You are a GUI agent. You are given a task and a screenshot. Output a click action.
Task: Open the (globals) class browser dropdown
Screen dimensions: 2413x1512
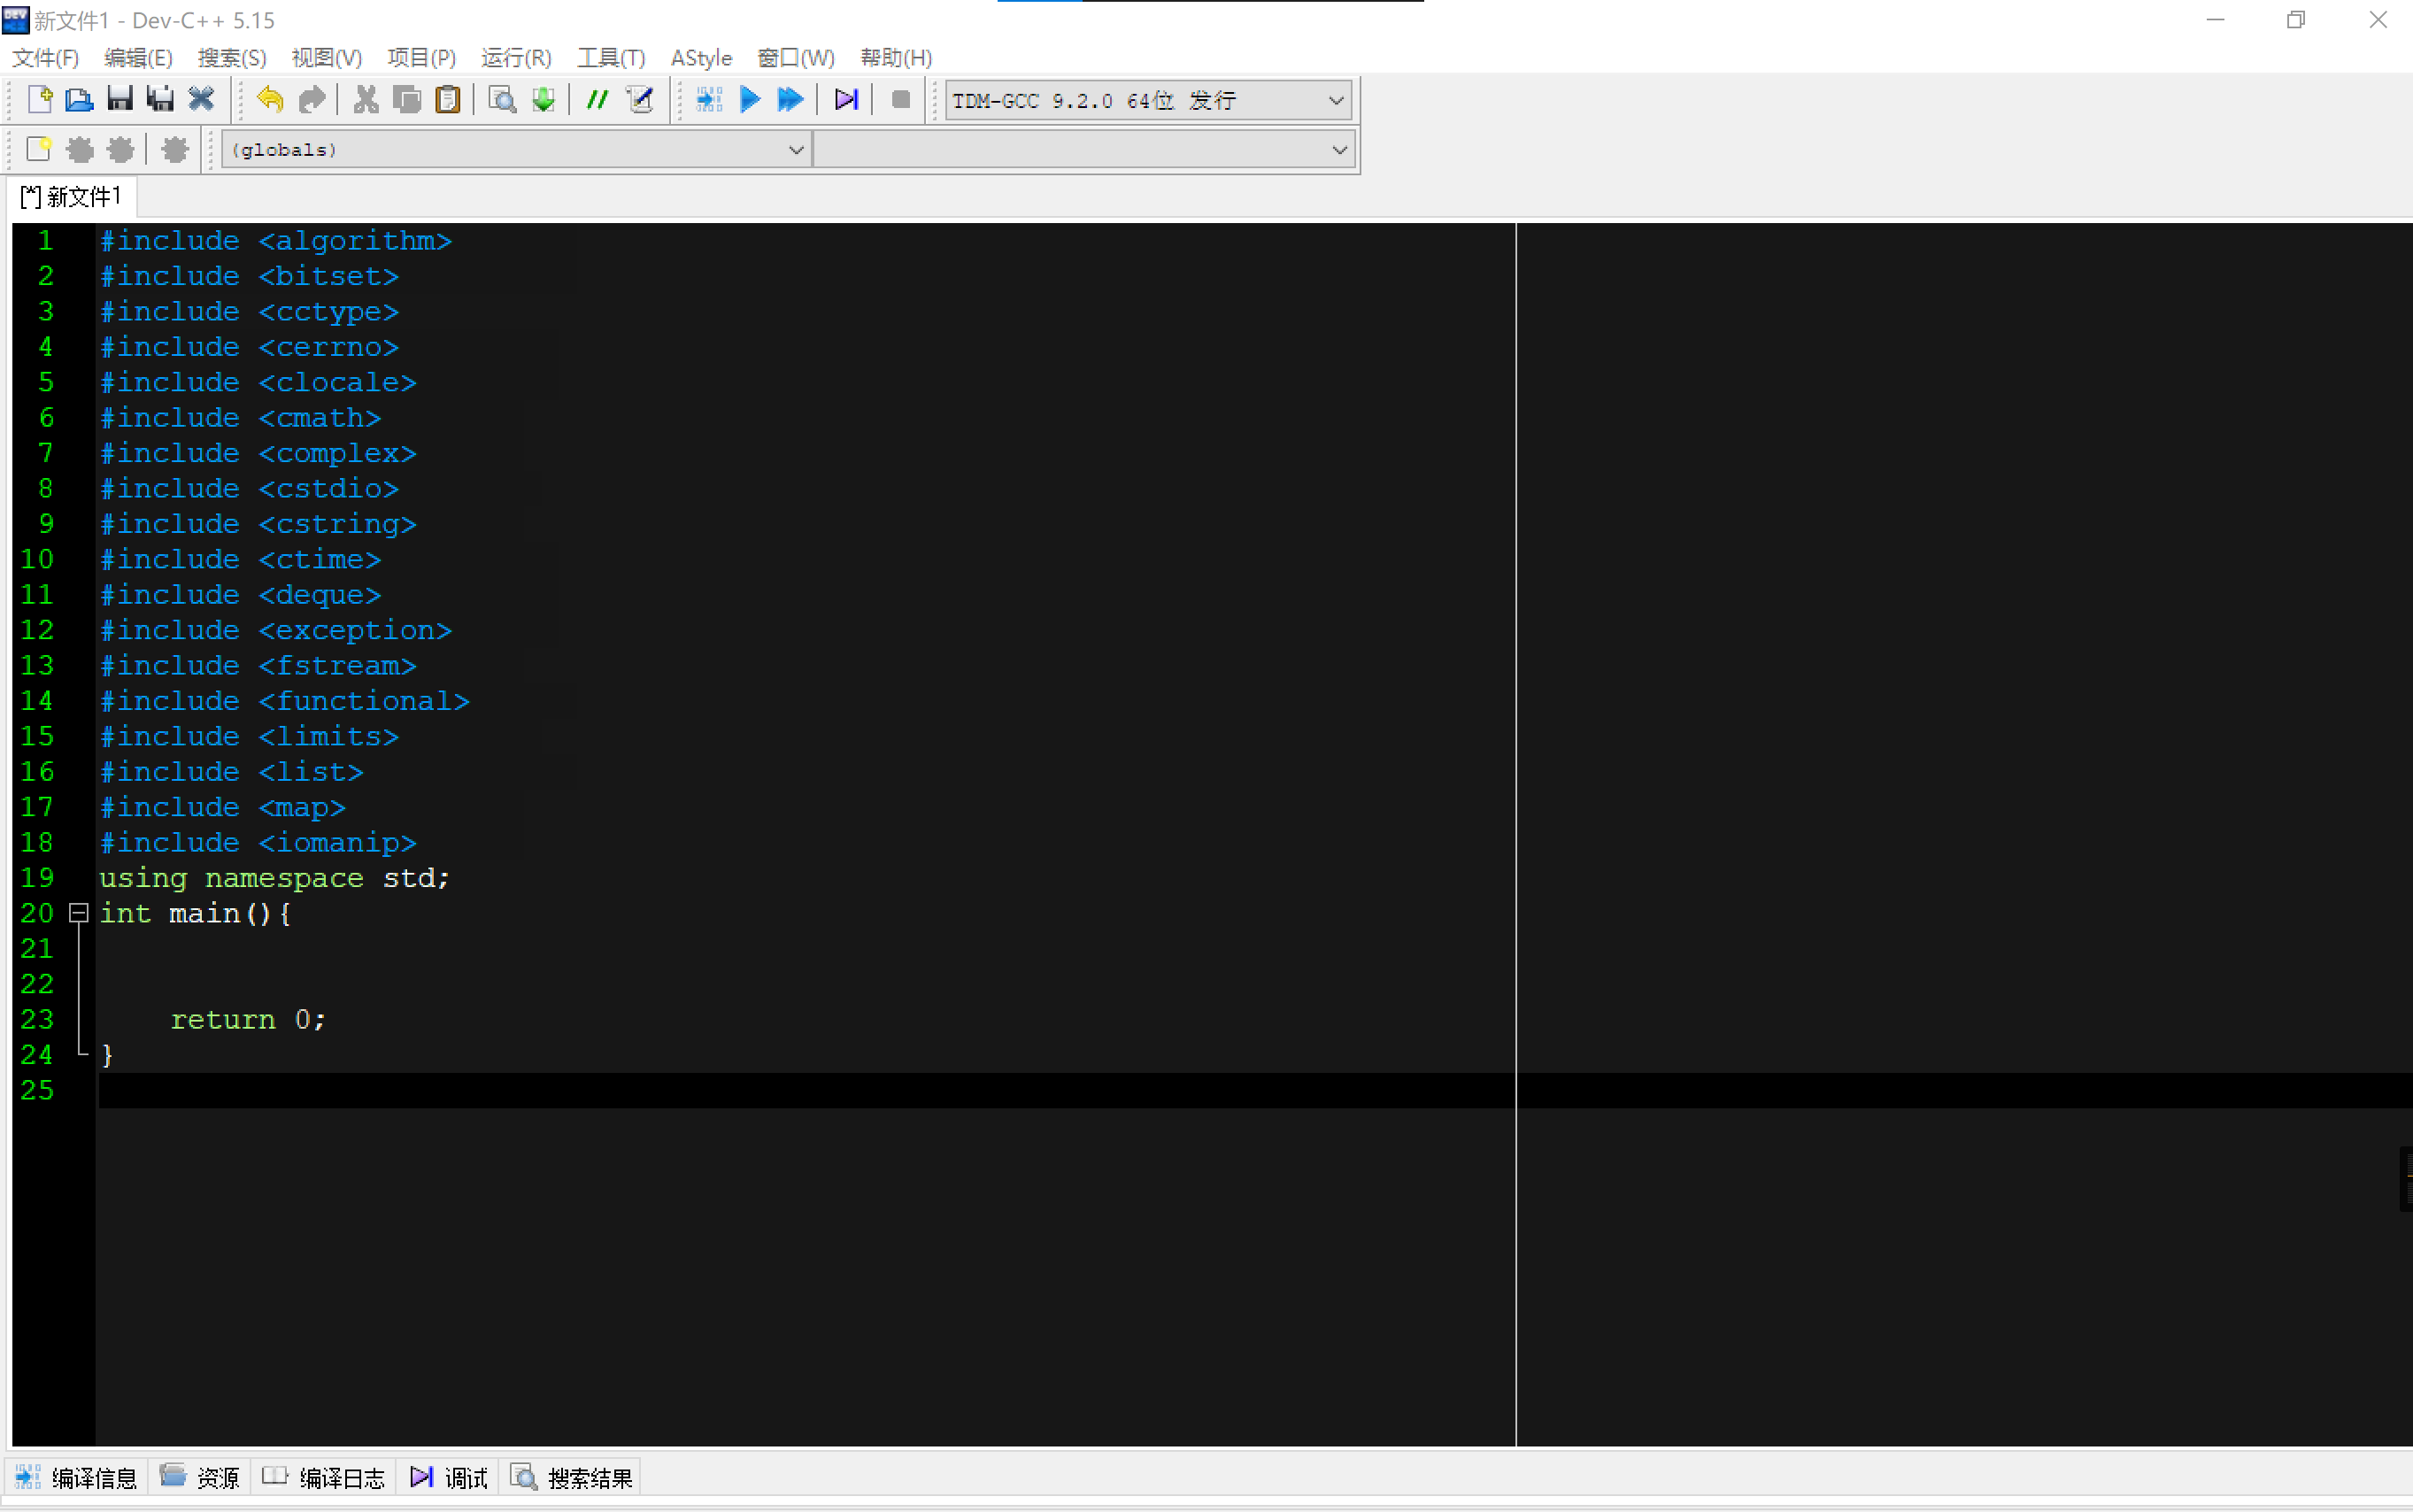(x=795, y=149)
